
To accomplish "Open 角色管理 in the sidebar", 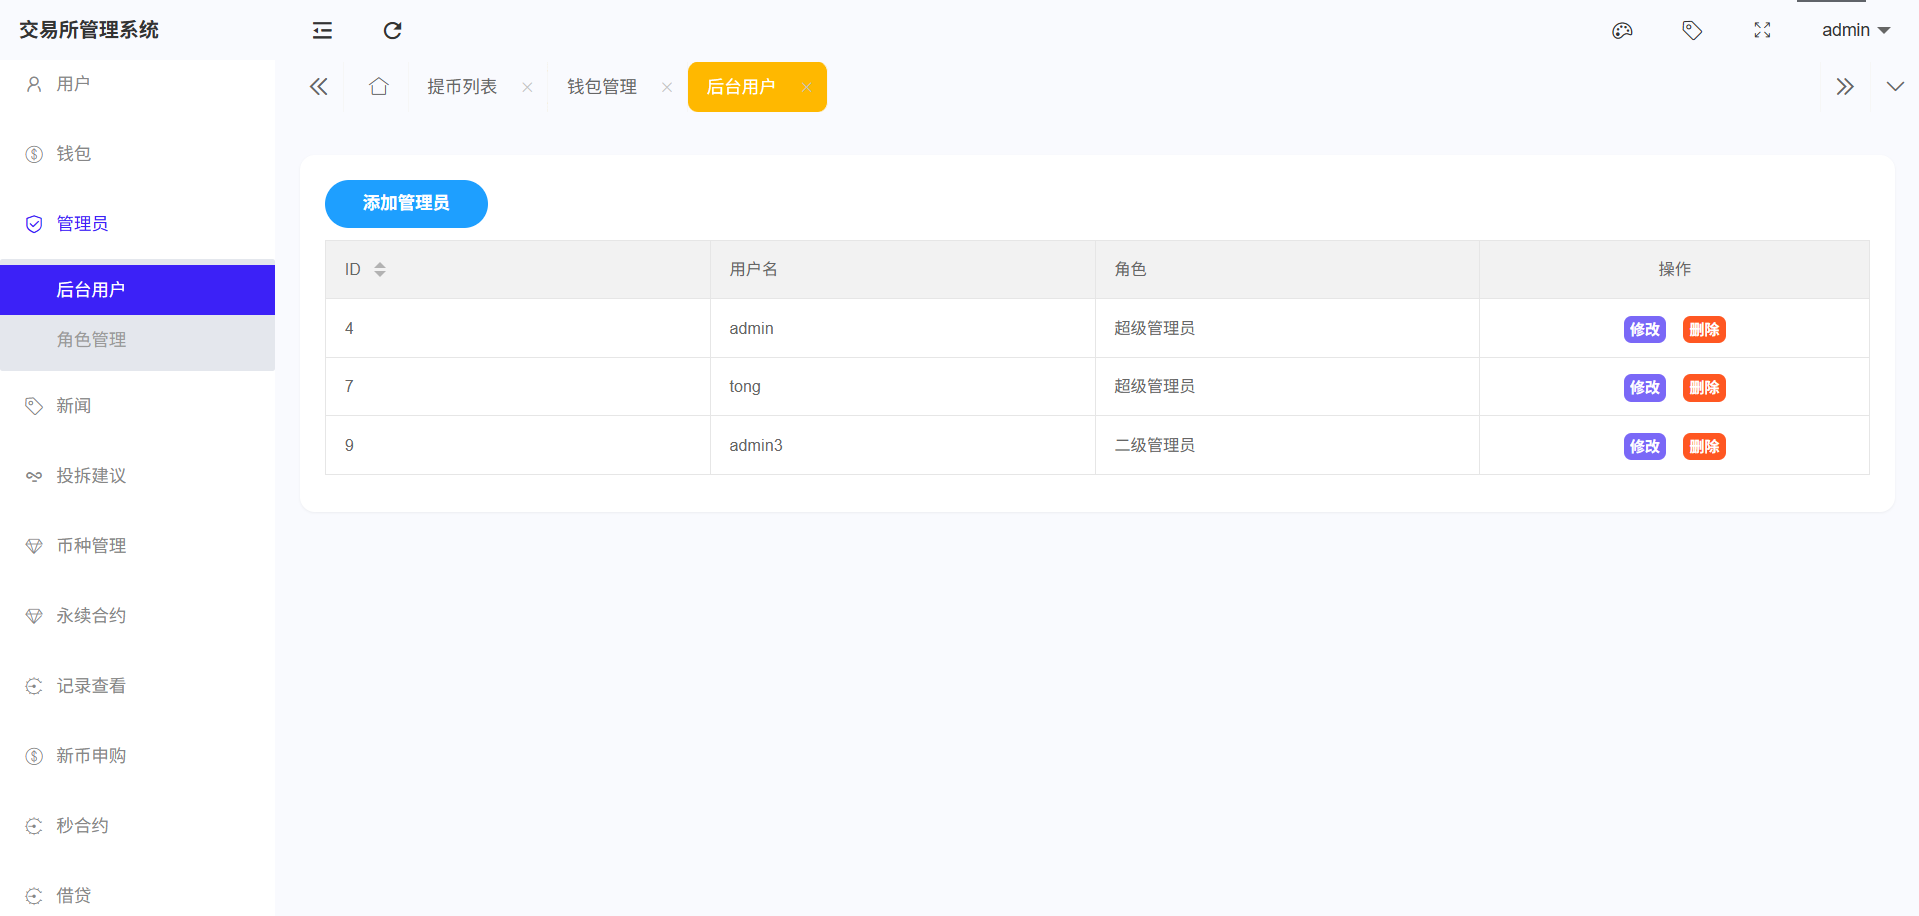I will [91, 340].
